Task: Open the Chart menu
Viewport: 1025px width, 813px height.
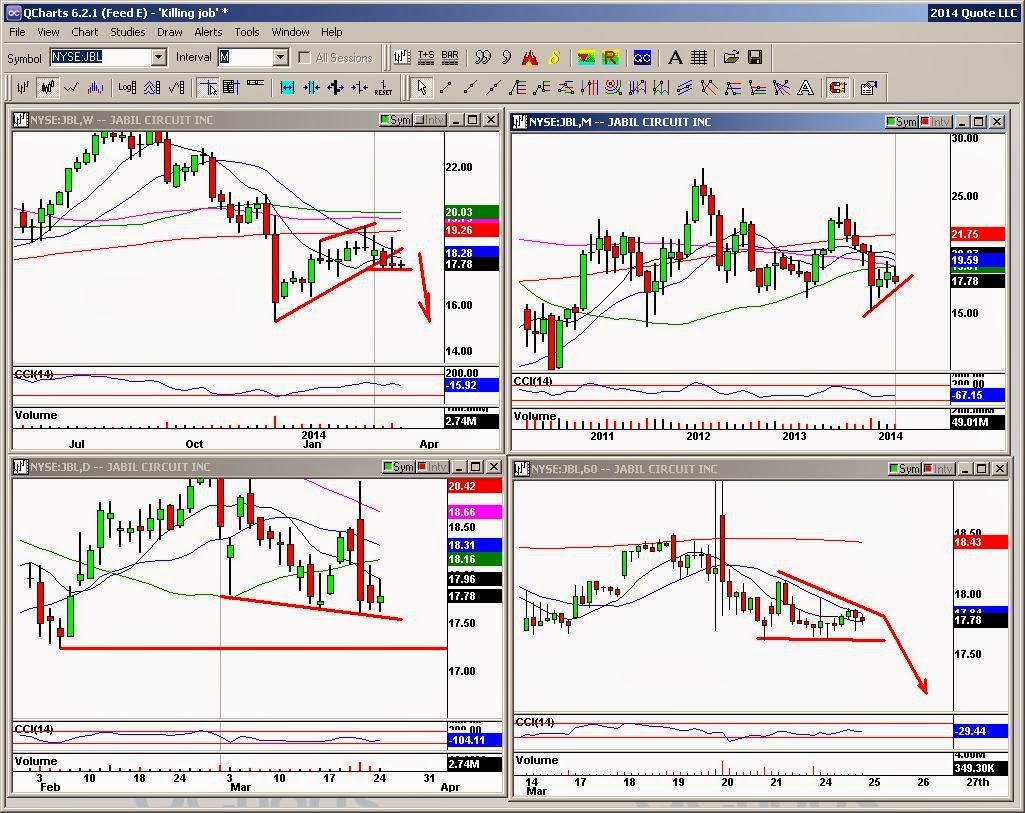Action: coord(84,32)
